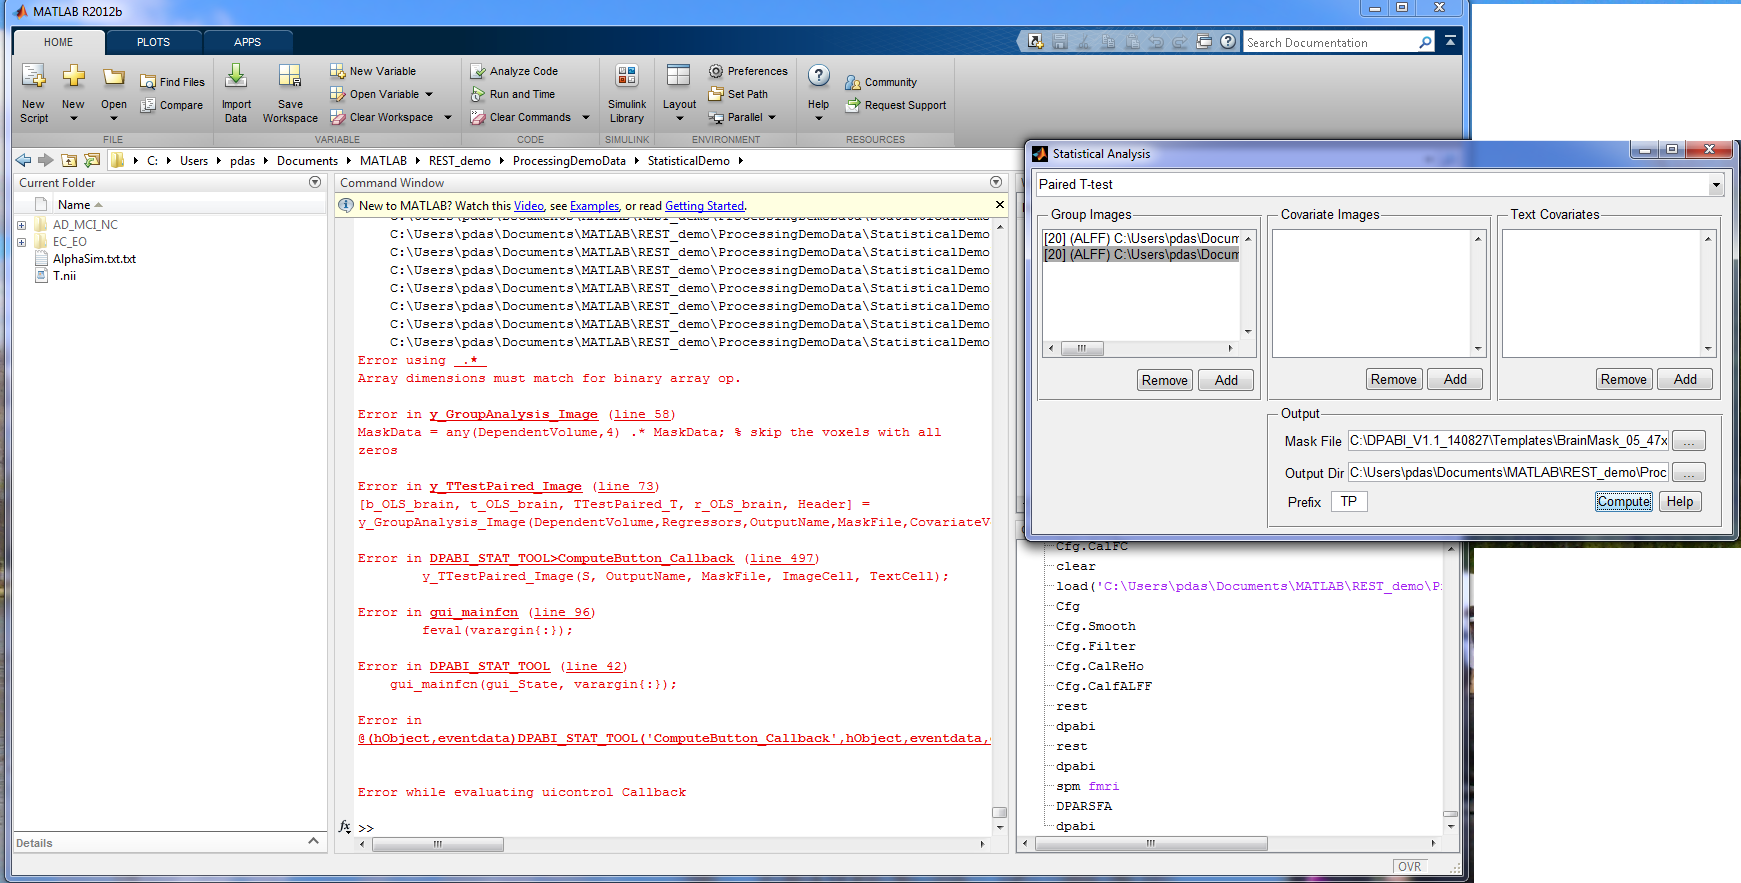Click Help button in Statistical Analysis
Screen dimensions: 1741x883
pos(1680,502)
